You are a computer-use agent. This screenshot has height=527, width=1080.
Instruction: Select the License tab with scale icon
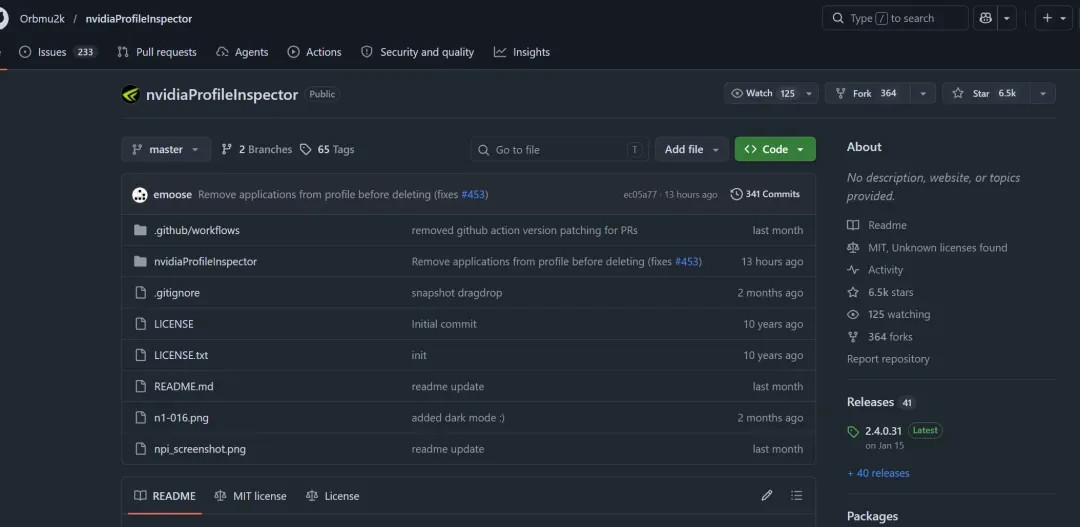tap(332, 496)
